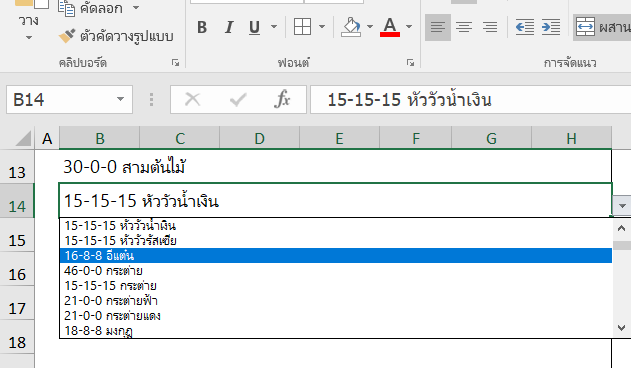This screenshot has width=631, height=368.
Task: Select row 16 header
Action: [17, 269]
